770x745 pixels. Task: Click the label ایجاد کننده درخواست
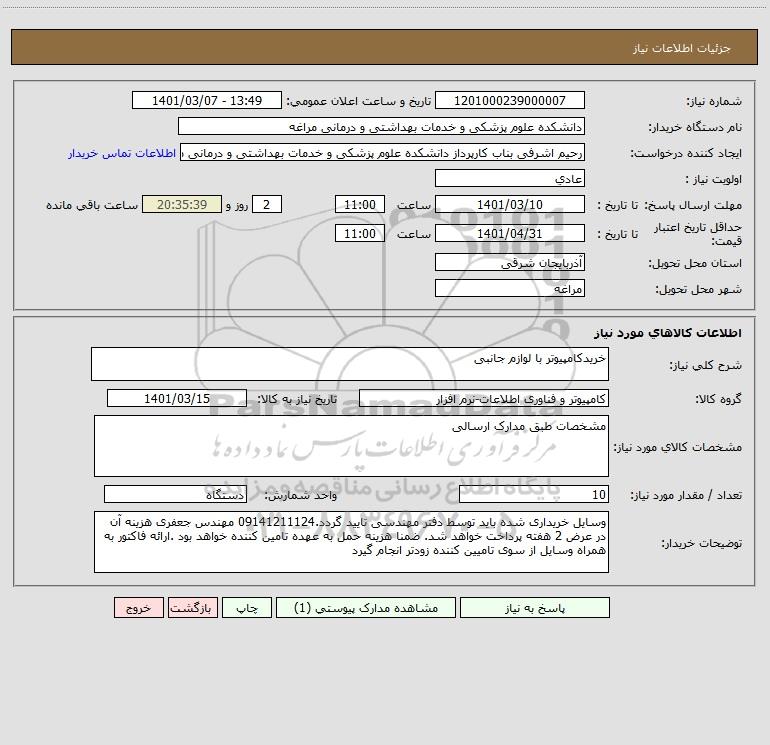point(686,154)
